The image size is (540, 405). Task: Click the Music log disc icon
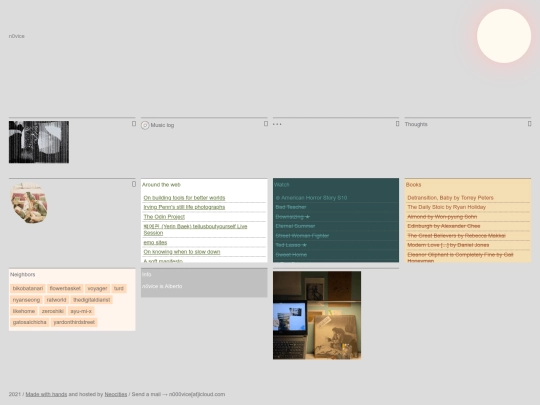click(x=145, y=125)
